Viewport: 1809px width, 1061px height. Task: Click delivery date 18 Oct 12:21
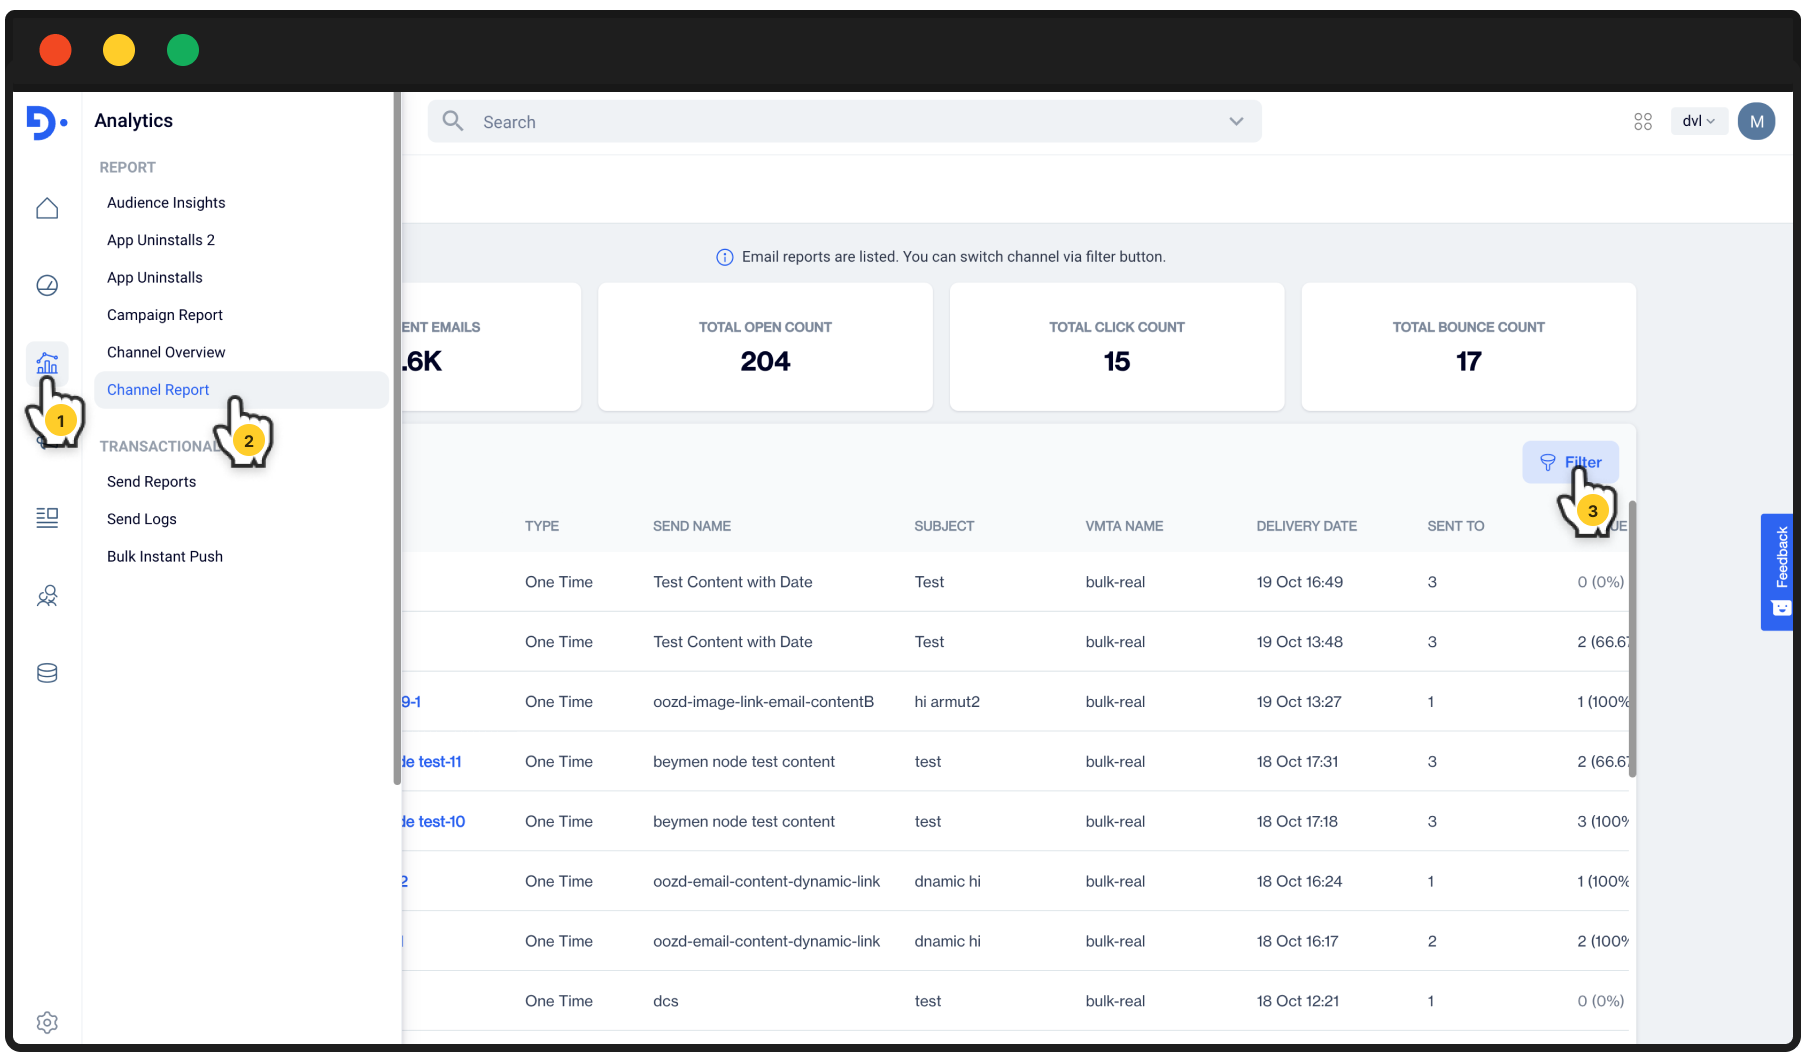coord(1297,1002)
